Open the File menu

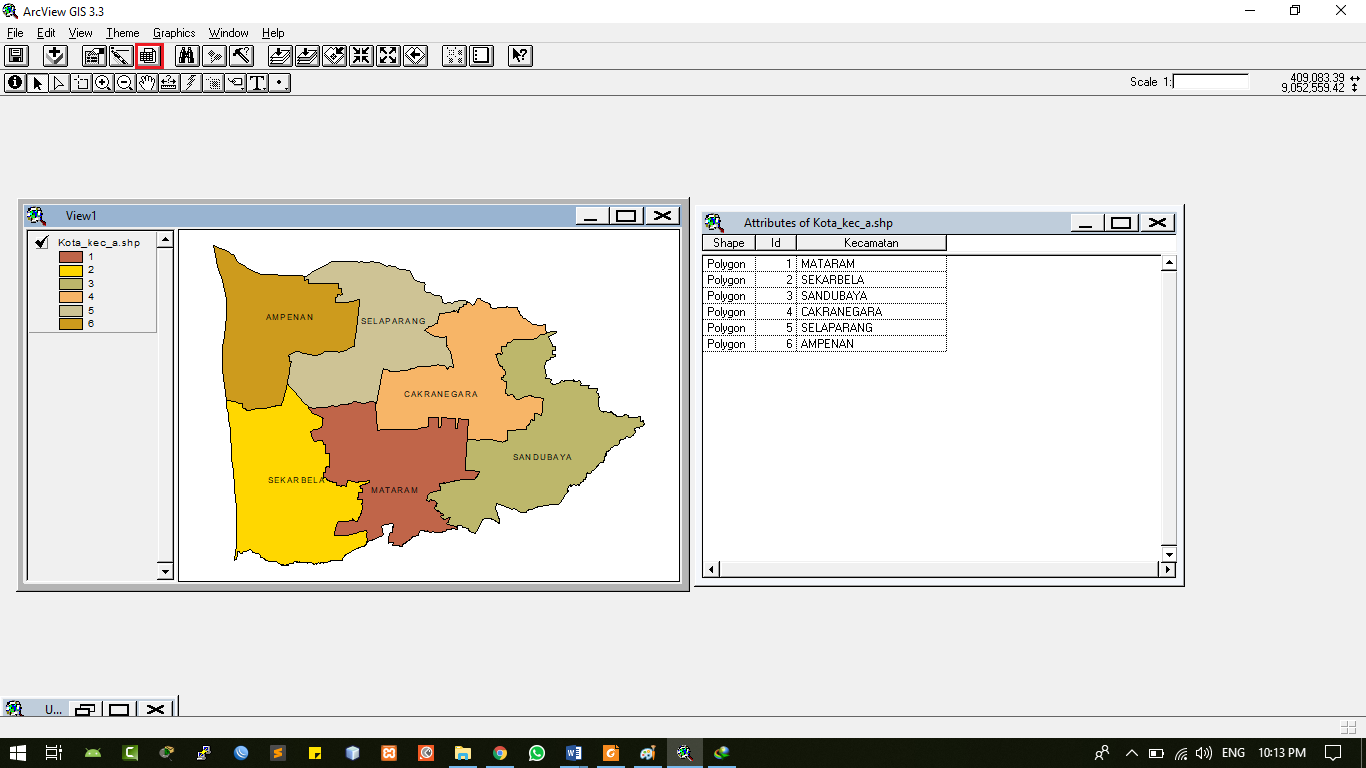15,33
